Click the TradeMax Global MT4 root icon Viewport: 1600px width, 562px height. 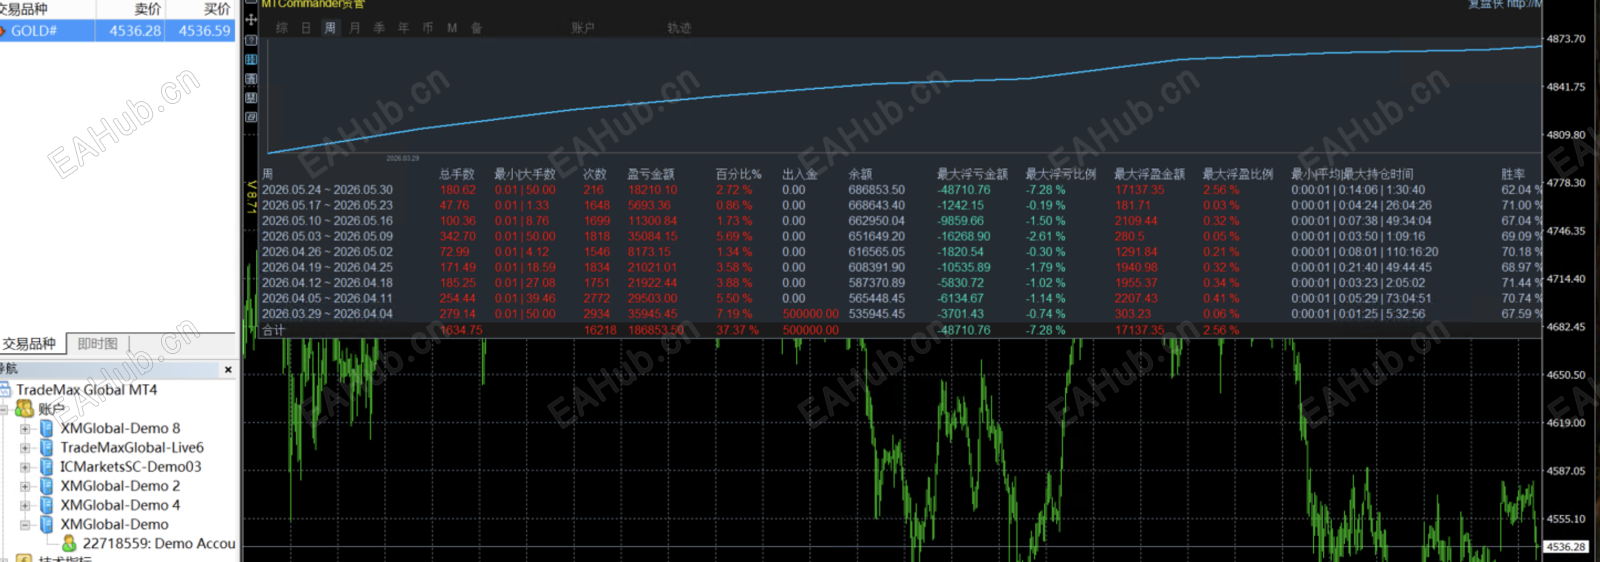click(x=5, y=390)
